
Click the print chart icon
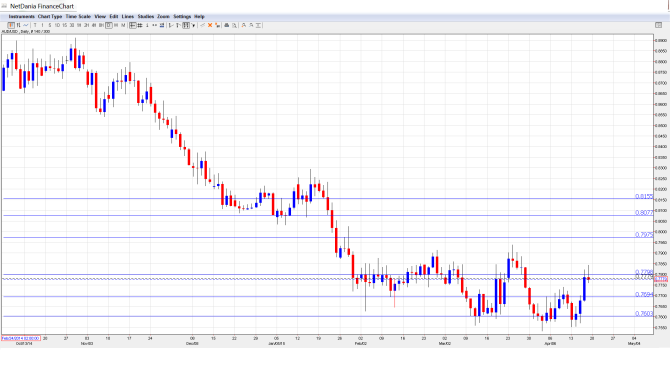tap(226, 25)
